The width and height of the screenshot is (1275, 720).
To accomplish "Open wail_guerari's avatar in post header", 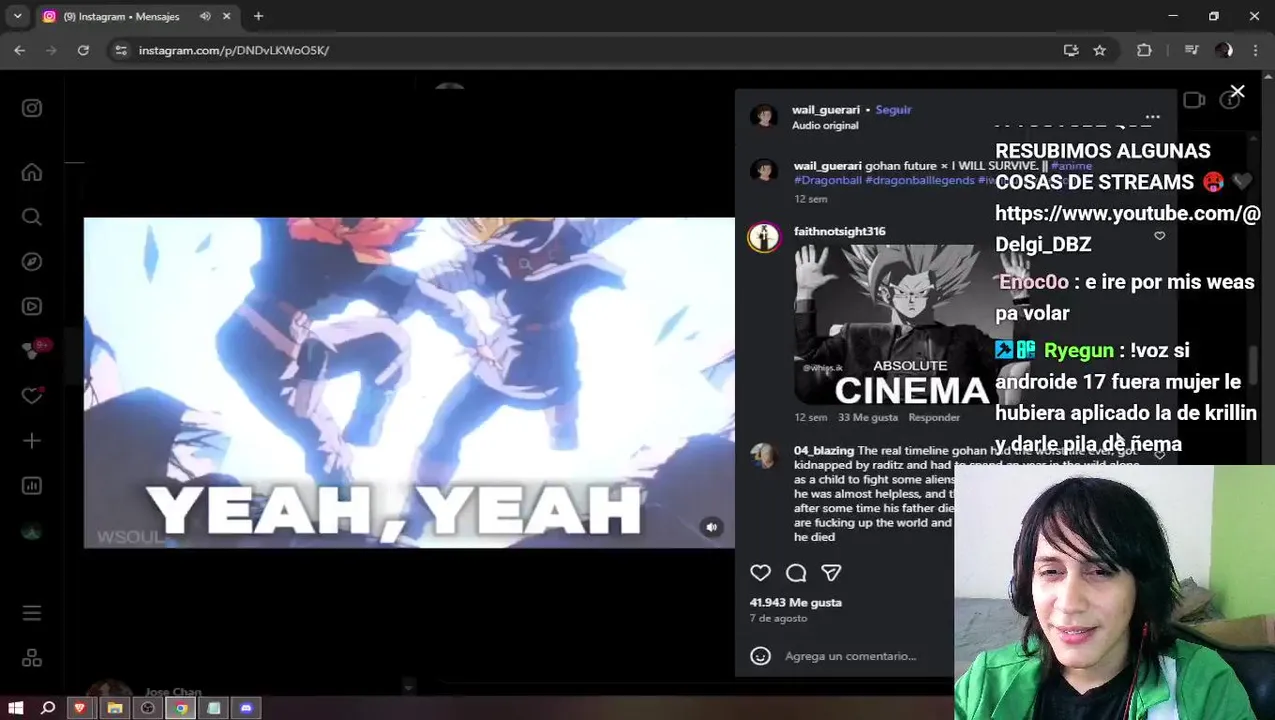I will 765,117.
